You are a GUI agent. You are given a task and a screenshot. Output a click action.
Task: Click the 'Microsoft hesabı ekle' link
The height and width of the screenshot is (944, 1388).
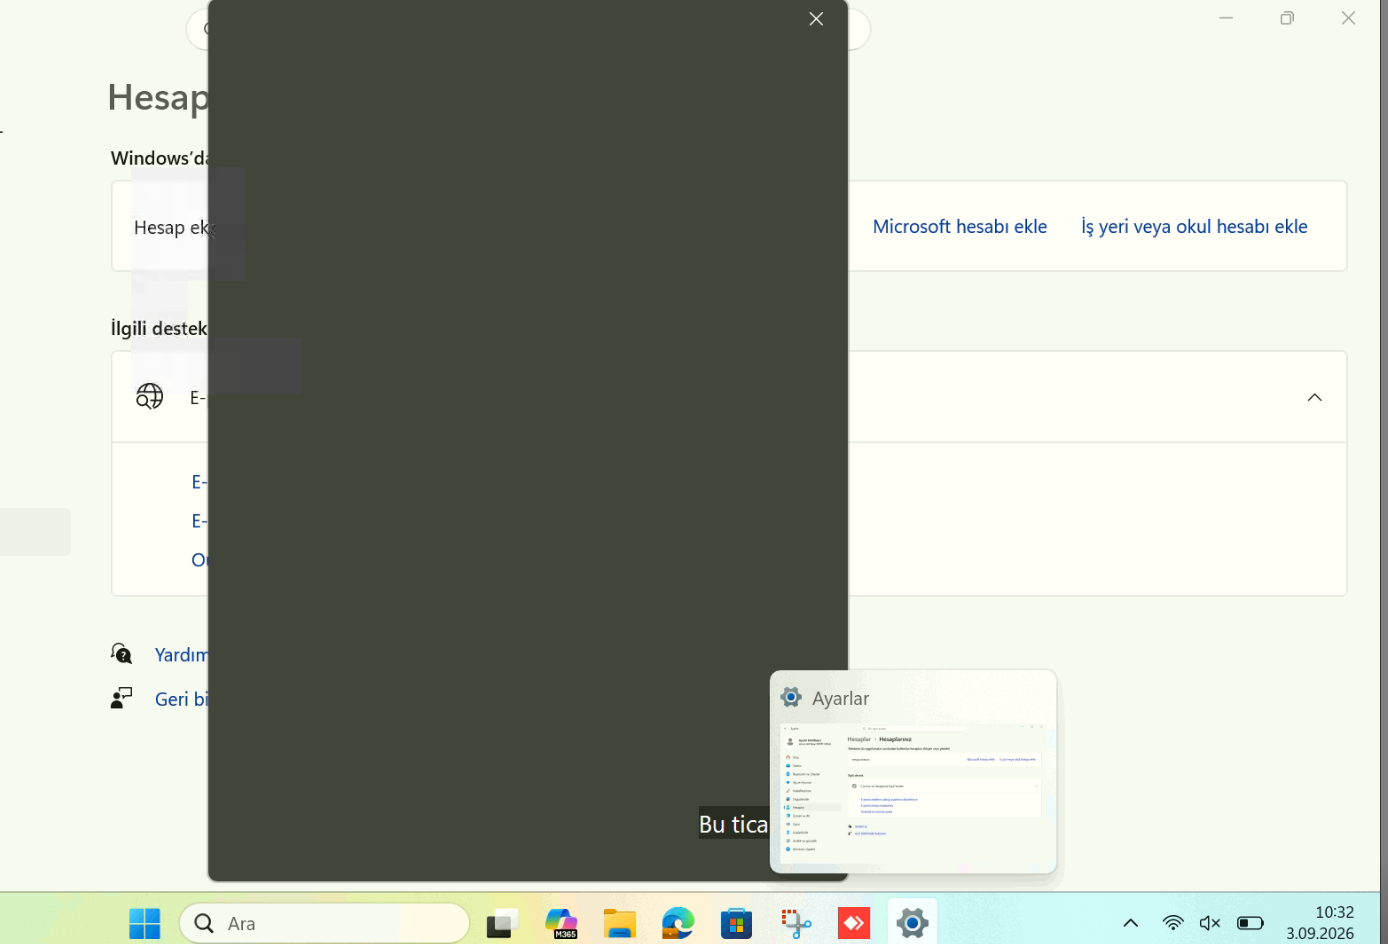960,227
